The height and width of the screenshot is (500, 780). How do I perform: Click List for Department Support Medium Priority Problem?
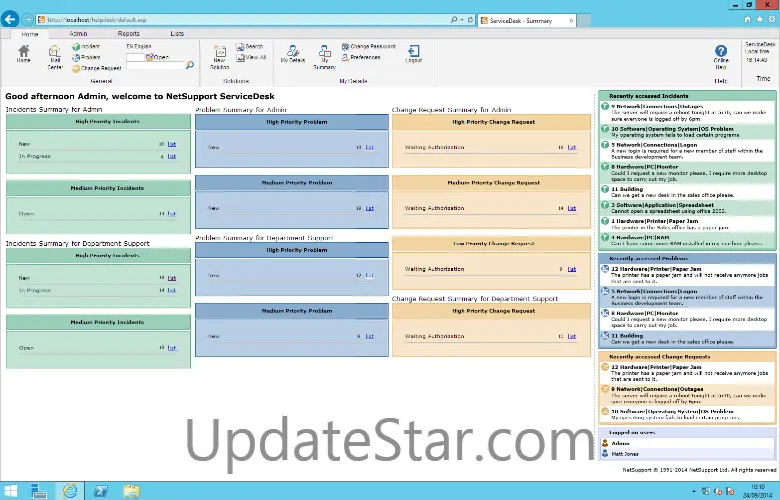(x=370, y=336)
